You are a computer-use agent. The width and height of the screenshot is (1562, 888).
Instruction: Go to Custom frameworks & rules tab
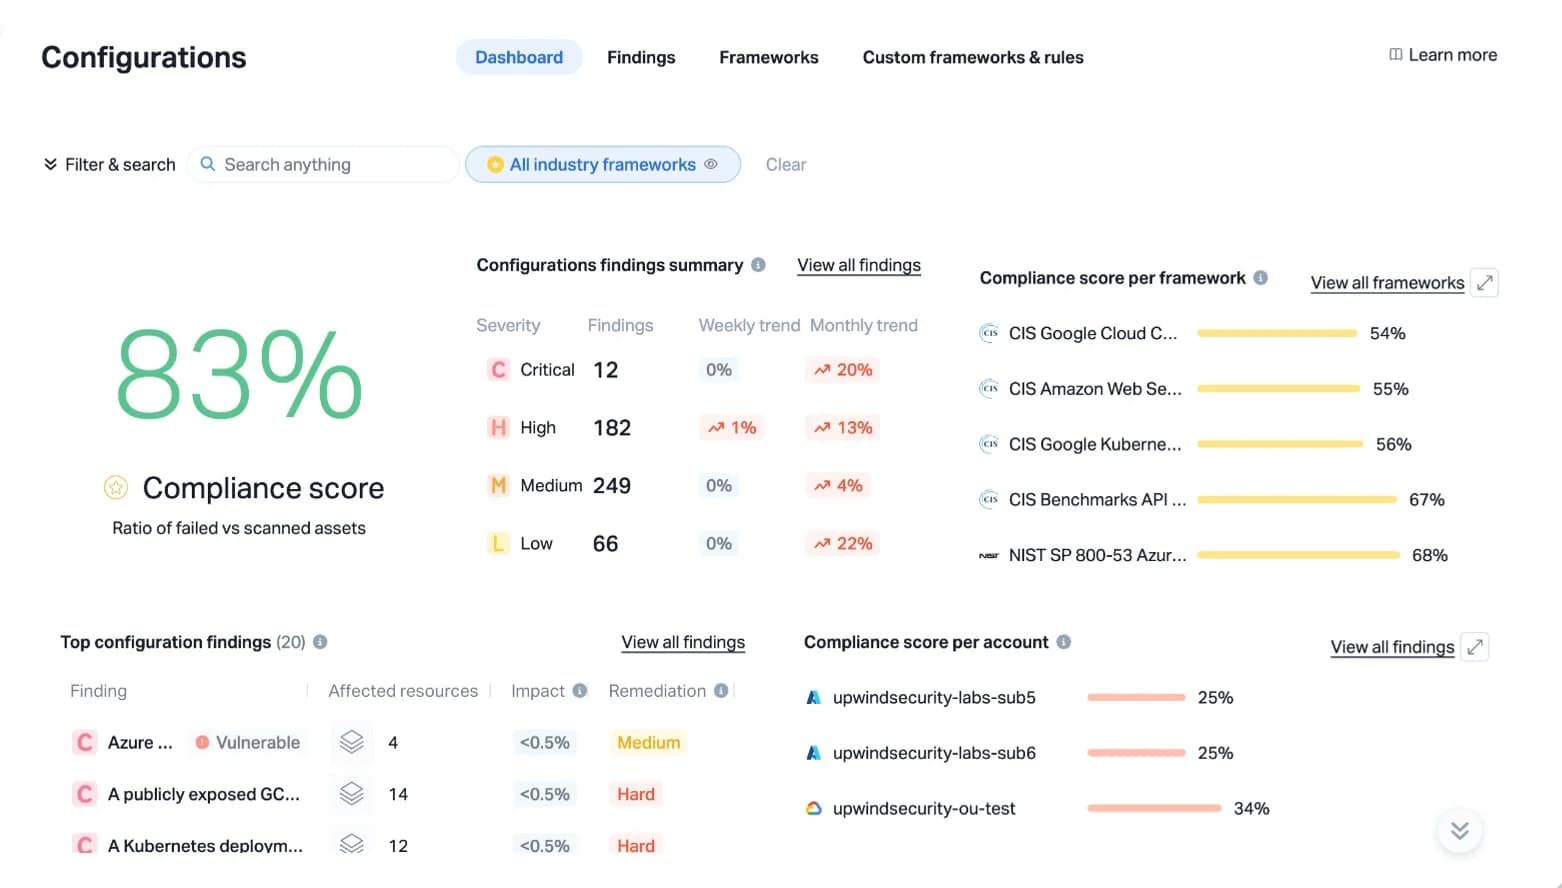(x=973, y=57)
